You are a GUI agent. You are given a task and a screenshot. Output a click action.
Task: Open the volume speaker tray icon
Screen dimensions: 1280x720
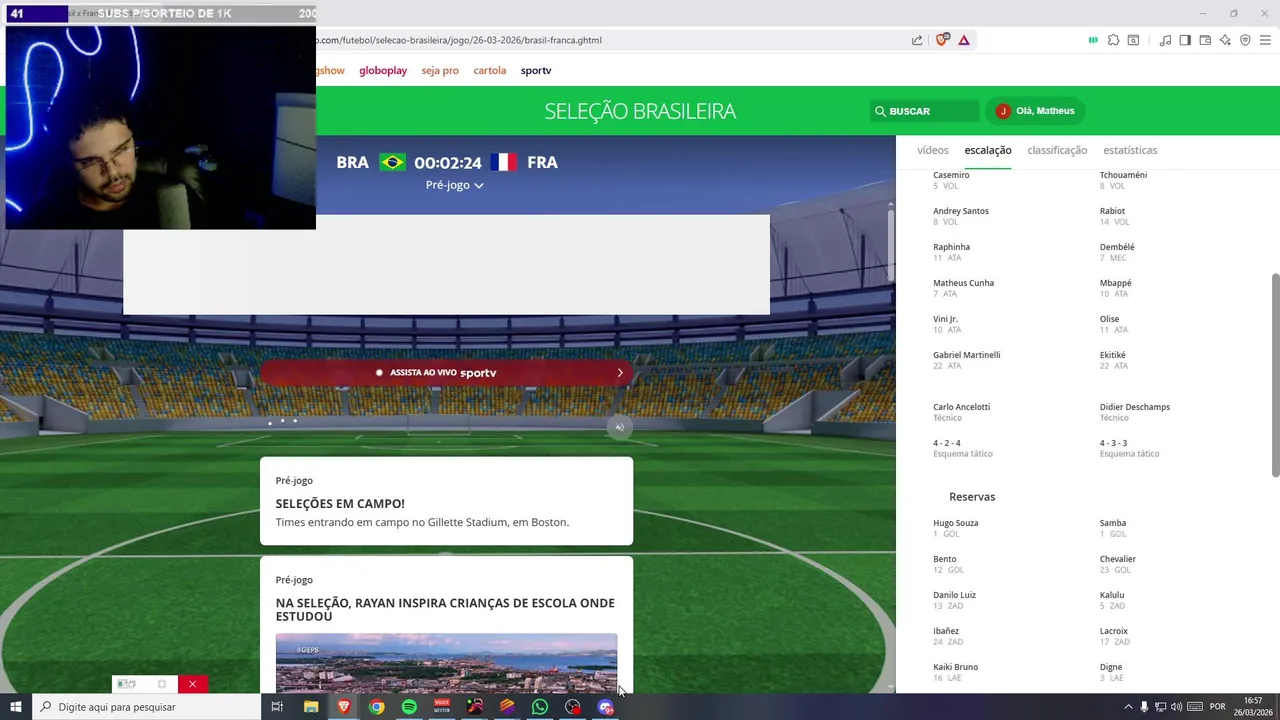tap(1177, 707)
